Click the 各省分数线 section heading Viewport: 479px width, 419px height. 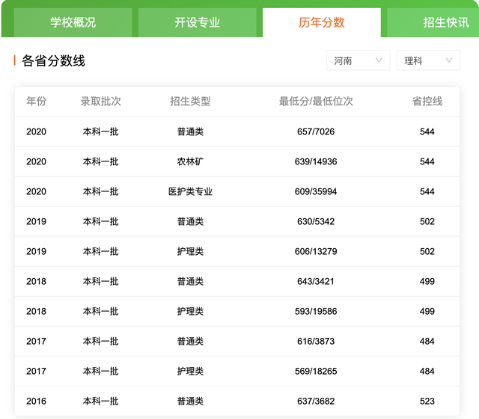pyautogui.click(x=53, y=61)
